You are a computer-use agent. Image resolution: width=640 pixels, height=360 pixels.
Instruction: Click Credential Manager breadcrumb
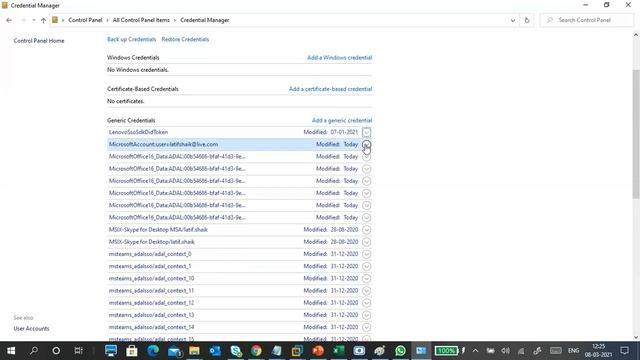click(205, 20)
